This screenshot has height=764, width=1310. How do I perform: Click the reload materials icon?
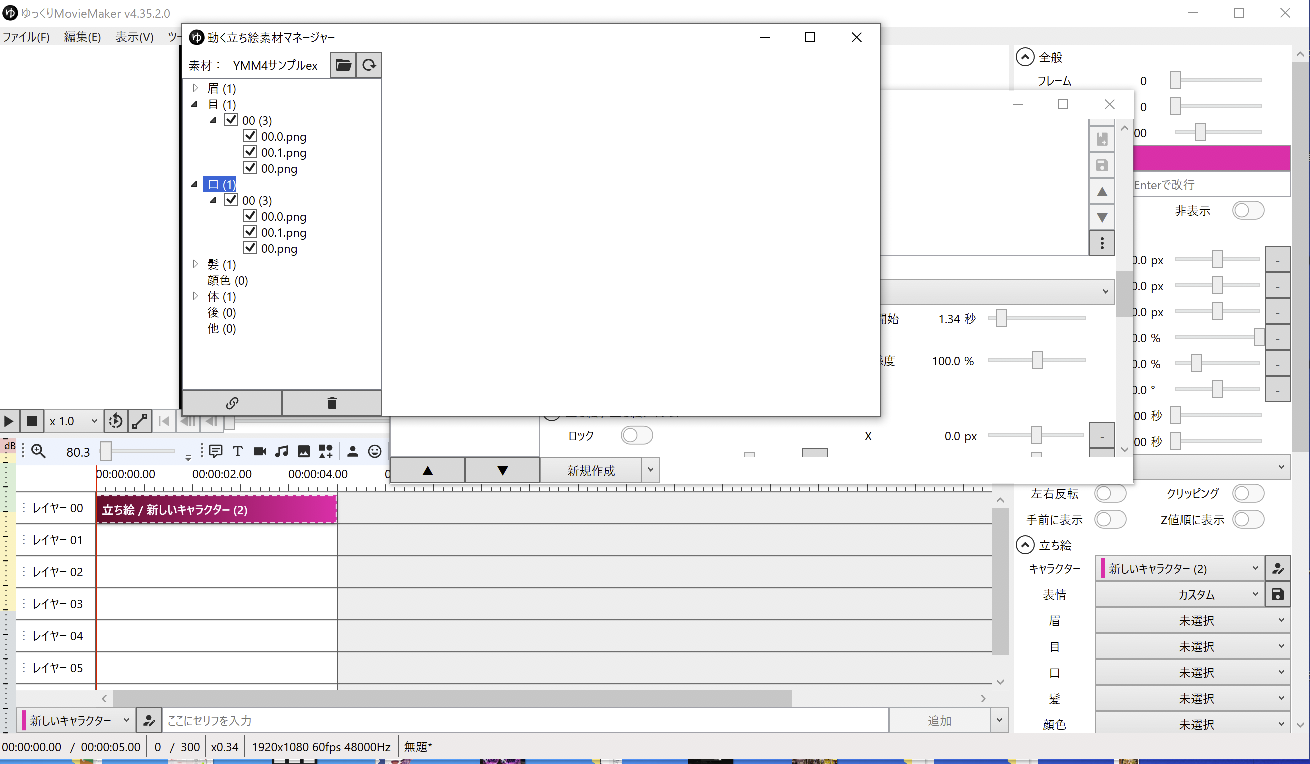369,65
